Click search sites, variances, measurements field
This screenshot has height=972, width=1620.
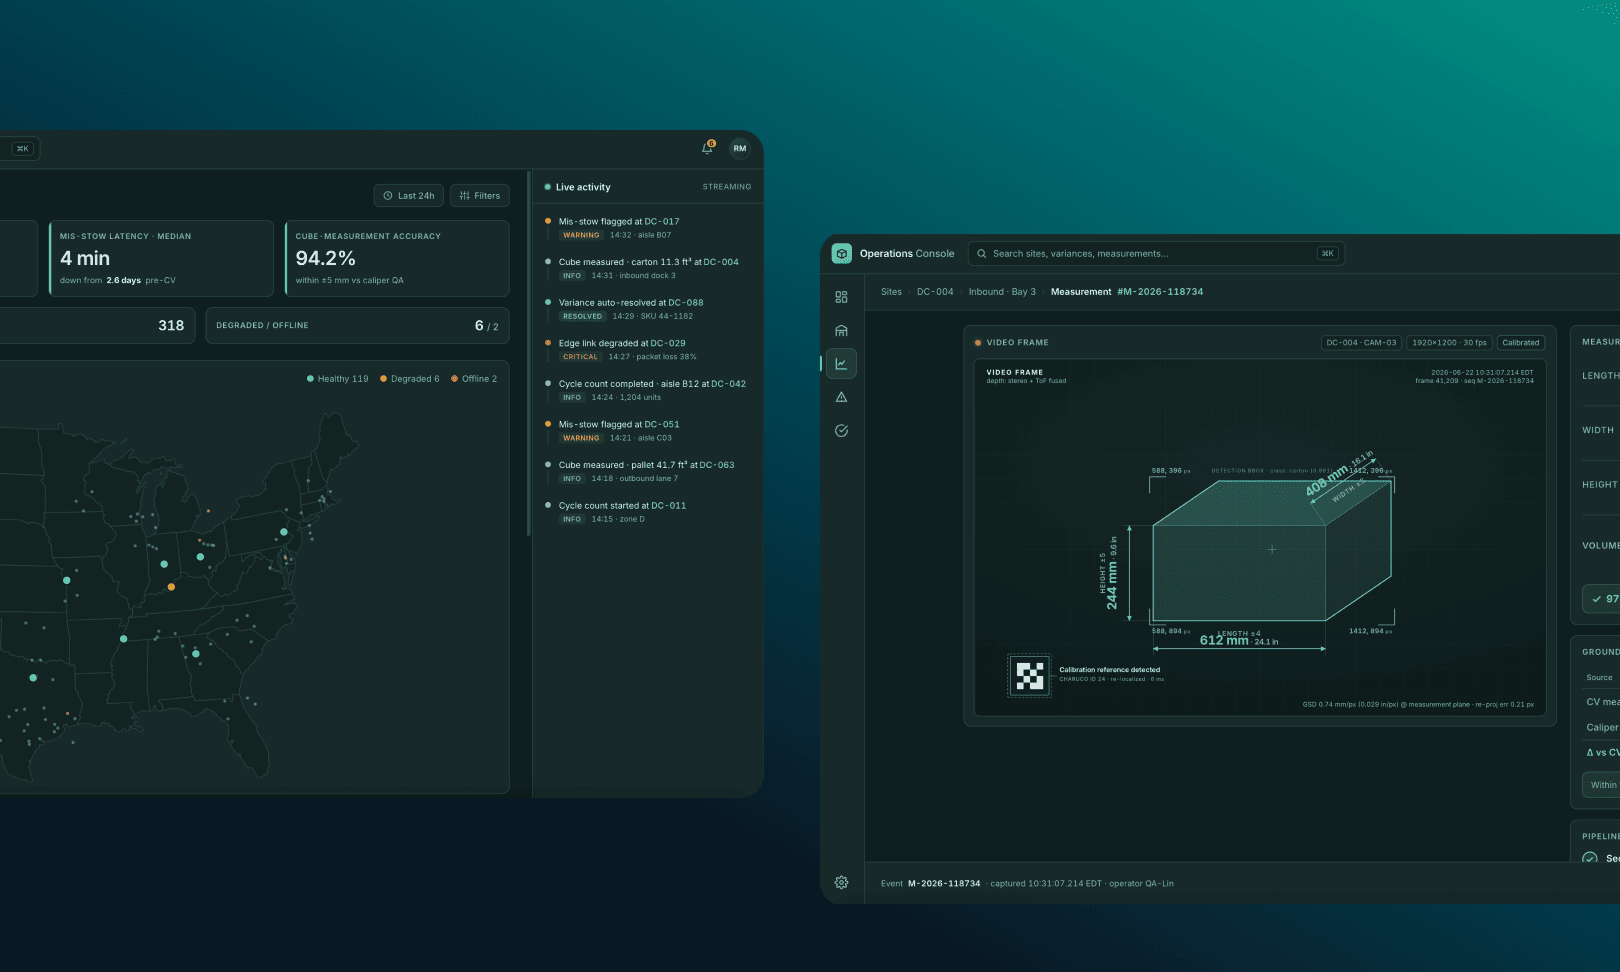pos(1156,254)
